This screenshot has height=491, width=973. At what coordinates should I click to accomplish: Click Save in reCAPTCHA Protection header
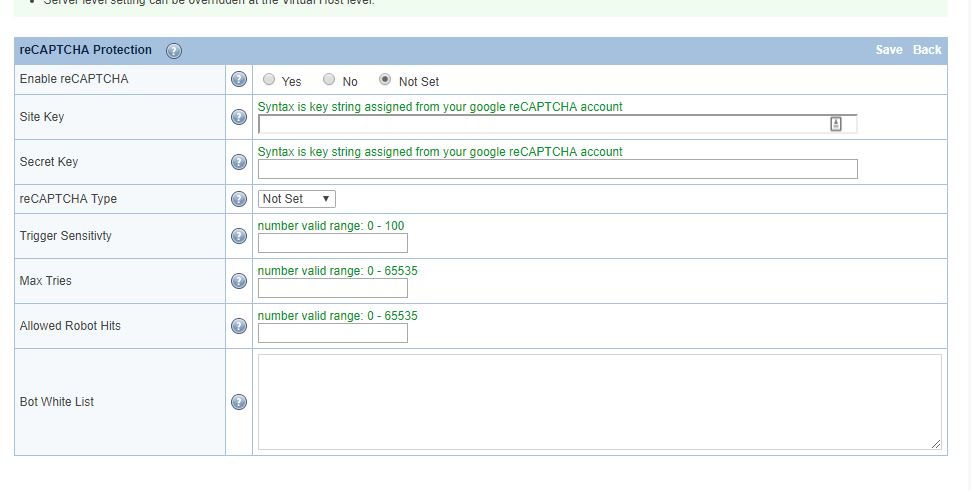coord(888,50)
